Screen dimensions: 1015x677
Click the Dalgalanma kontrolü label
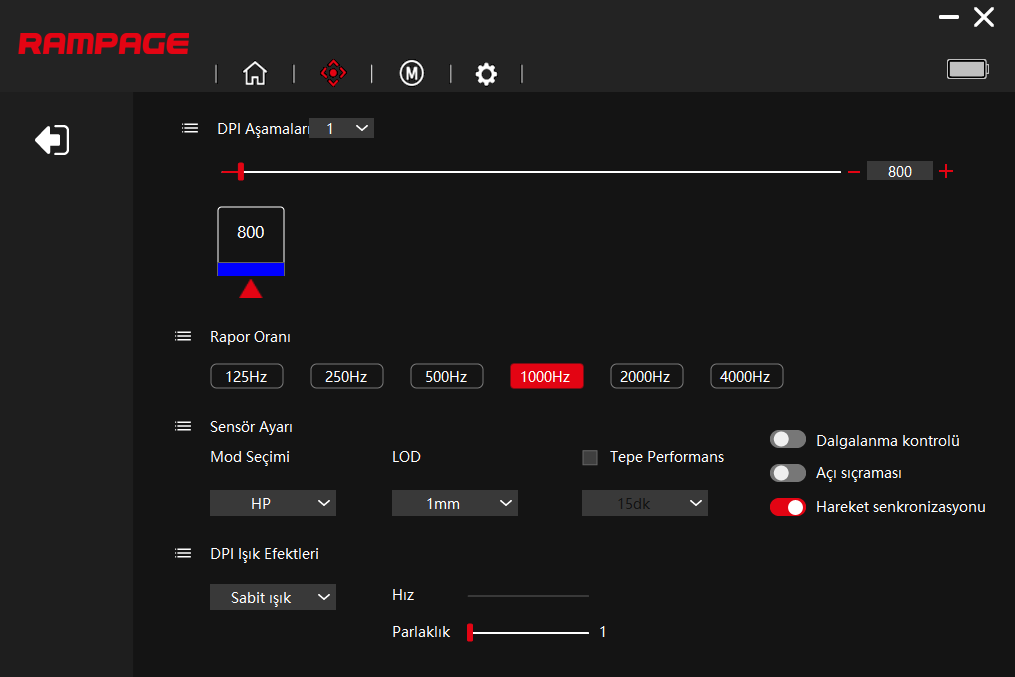[887, 441]
